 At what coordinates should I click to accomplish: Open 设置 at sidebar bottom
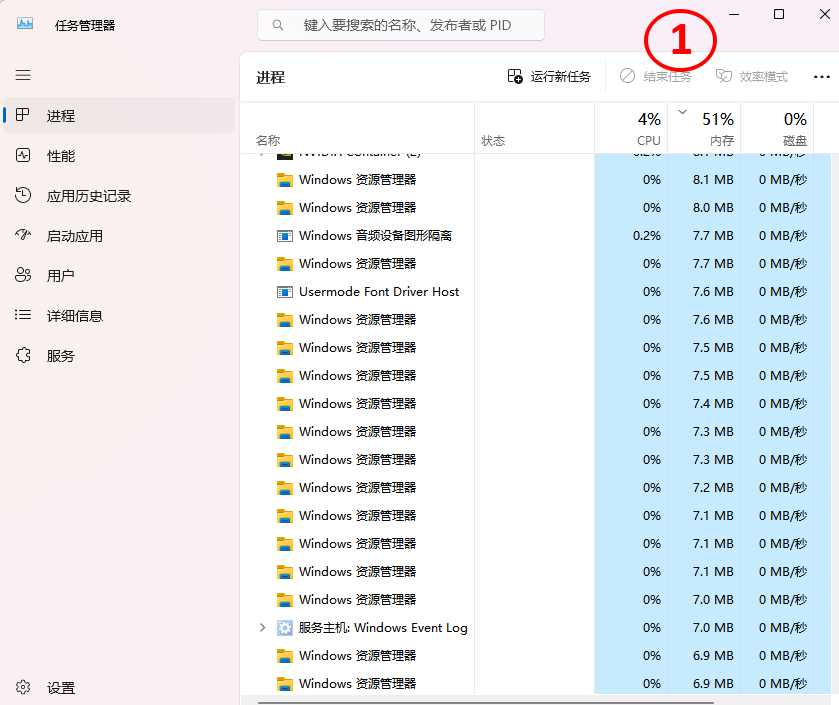[119, 687]
